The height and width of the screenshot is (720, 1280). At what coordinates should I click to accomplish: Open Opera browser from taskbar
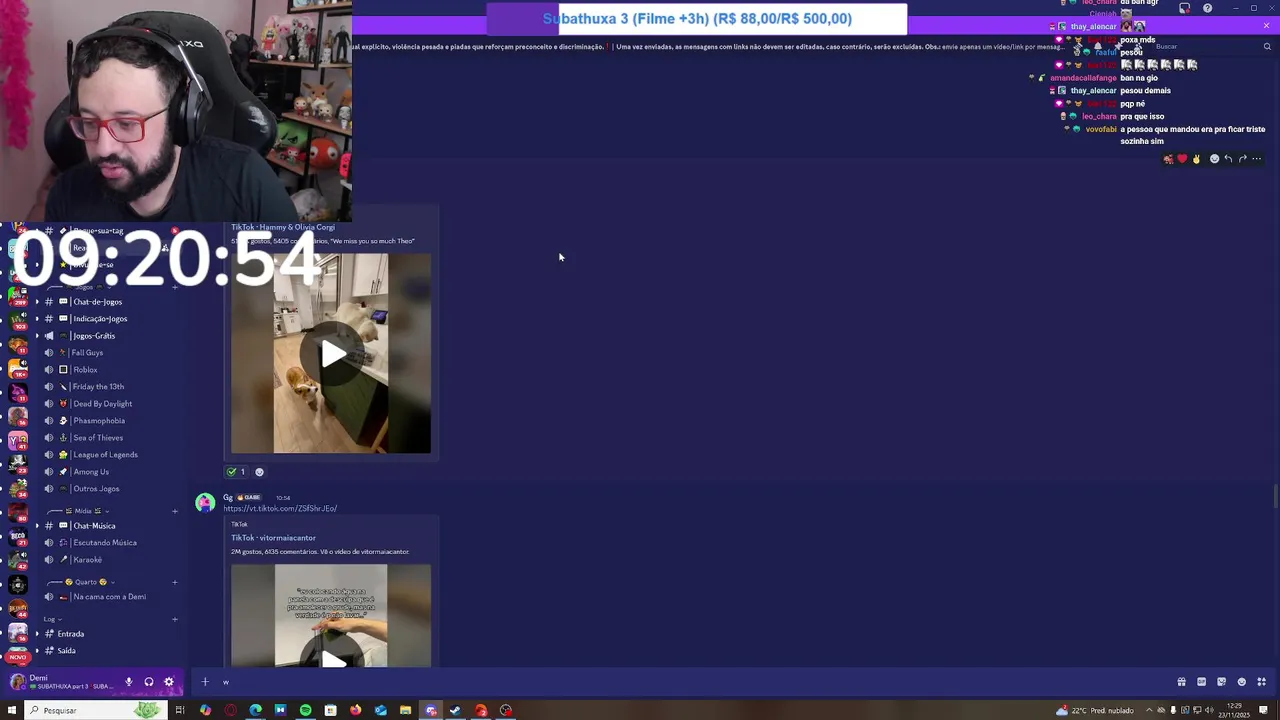point(231,710)
